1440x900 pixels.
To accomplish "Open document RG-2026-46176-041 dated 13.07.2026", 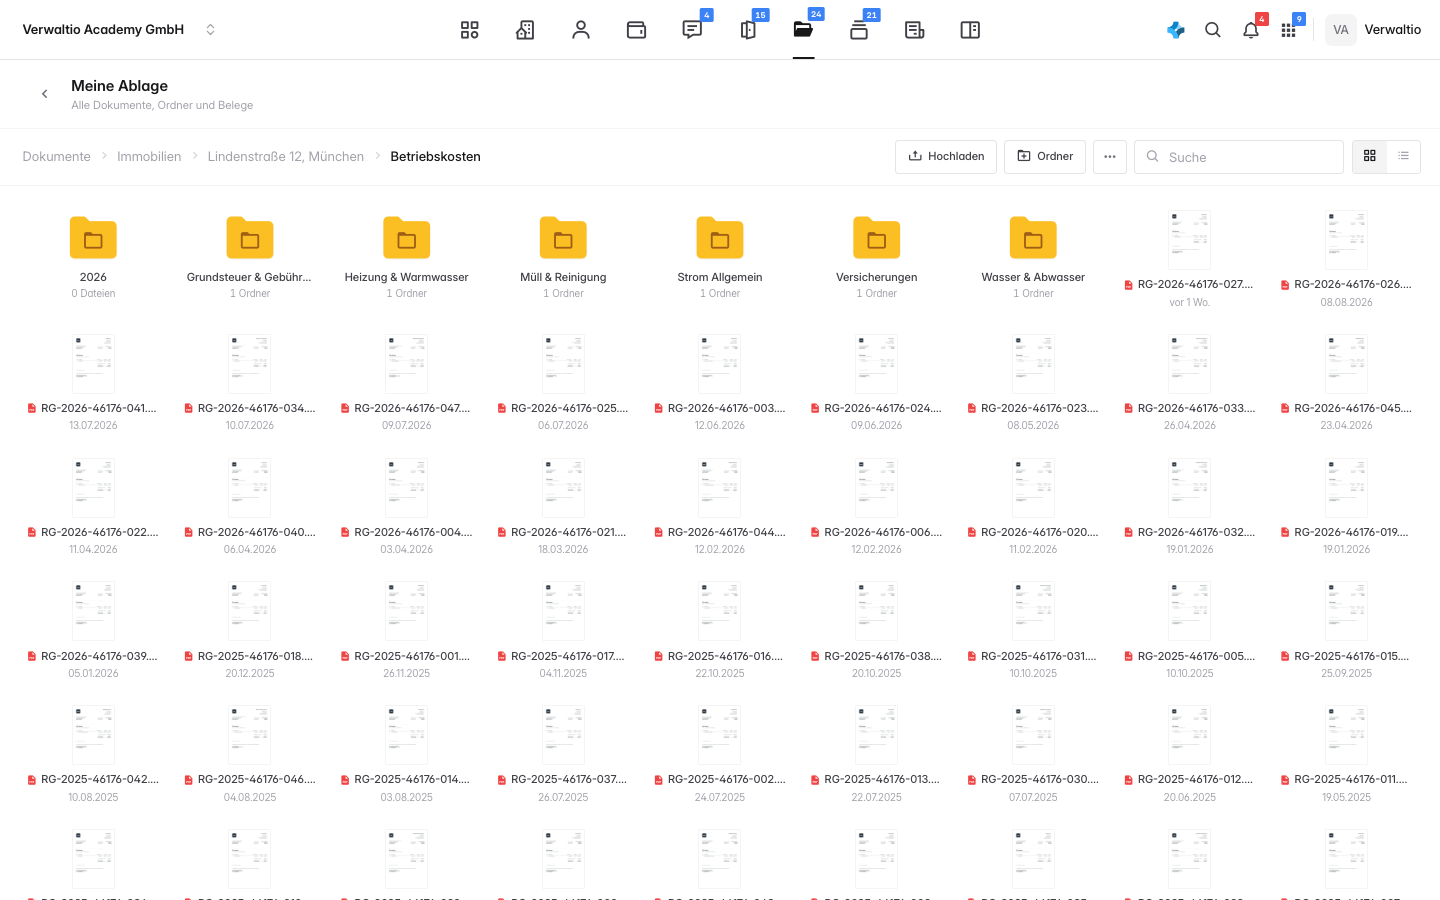I will tap(93, 382).
